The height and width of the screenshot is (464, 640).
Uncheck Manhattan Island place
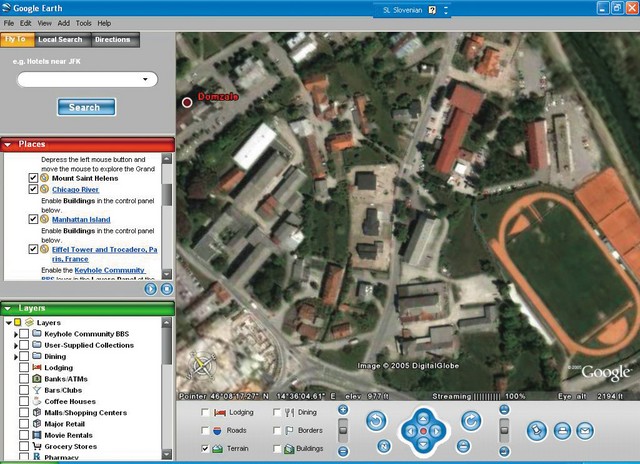point(33,219)
